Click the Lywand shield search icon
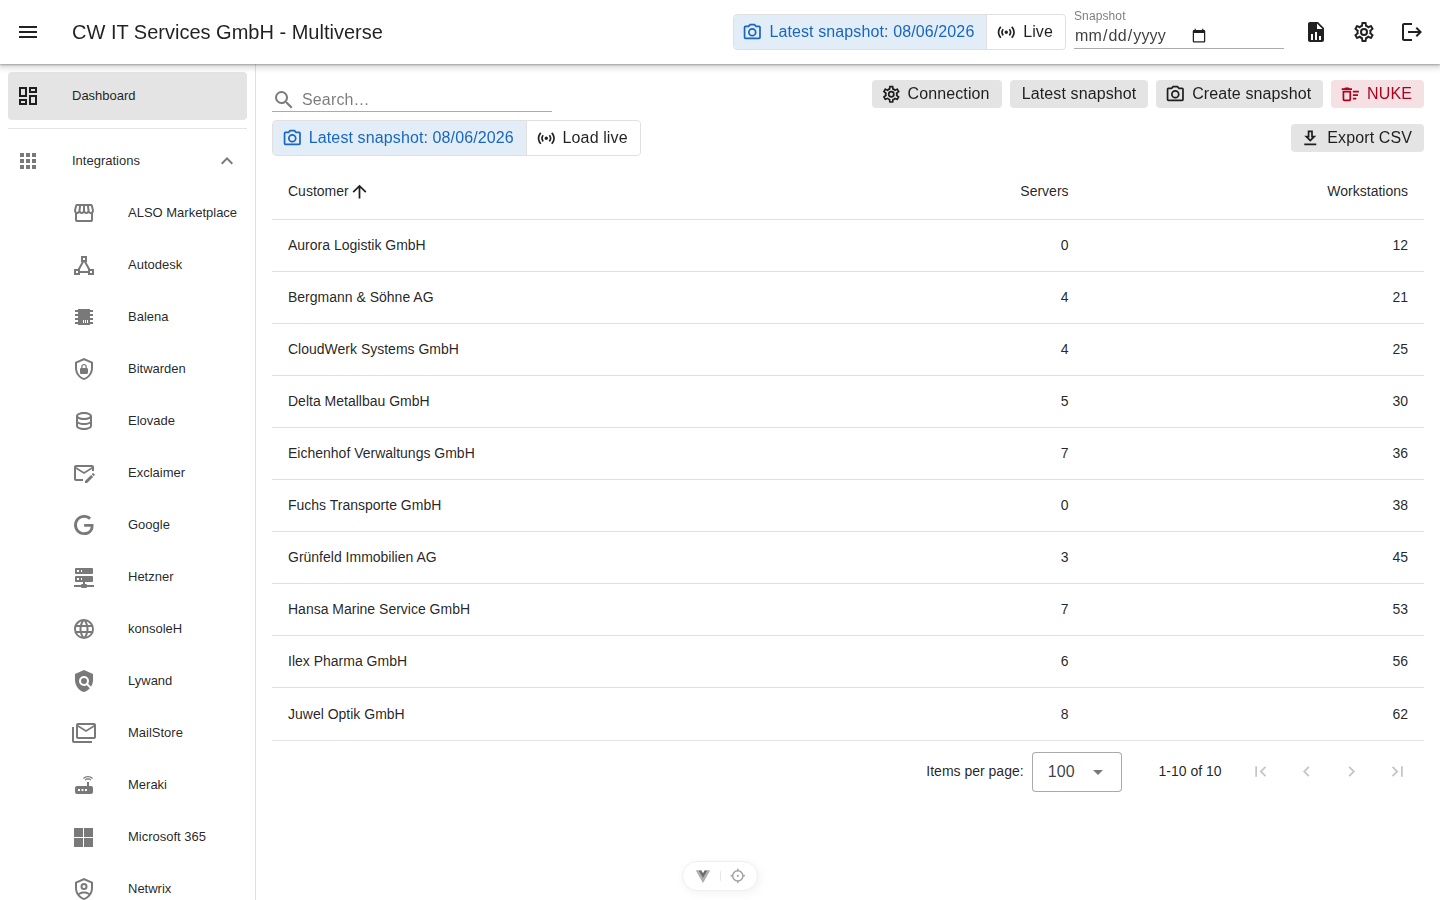1440x900 pixels. coord(84,681)
